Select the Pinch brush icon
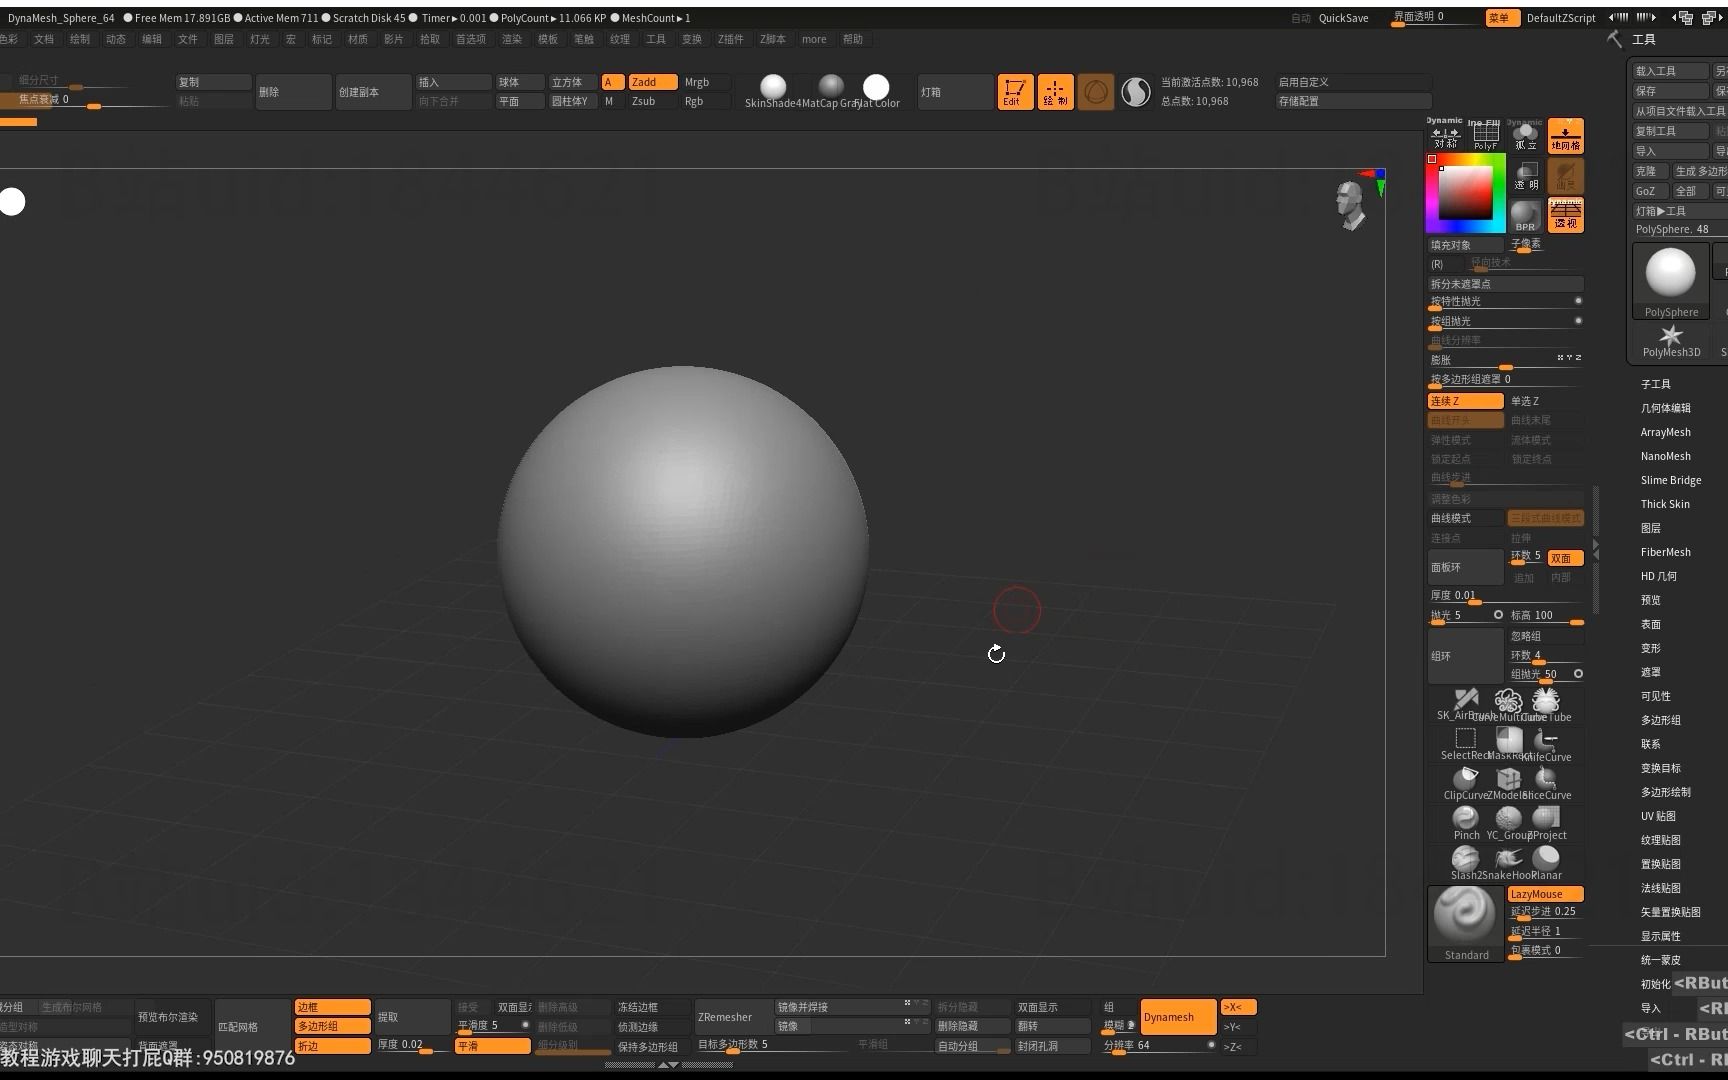The width and height of the screenshot is (1728, 1080). 1465,818
